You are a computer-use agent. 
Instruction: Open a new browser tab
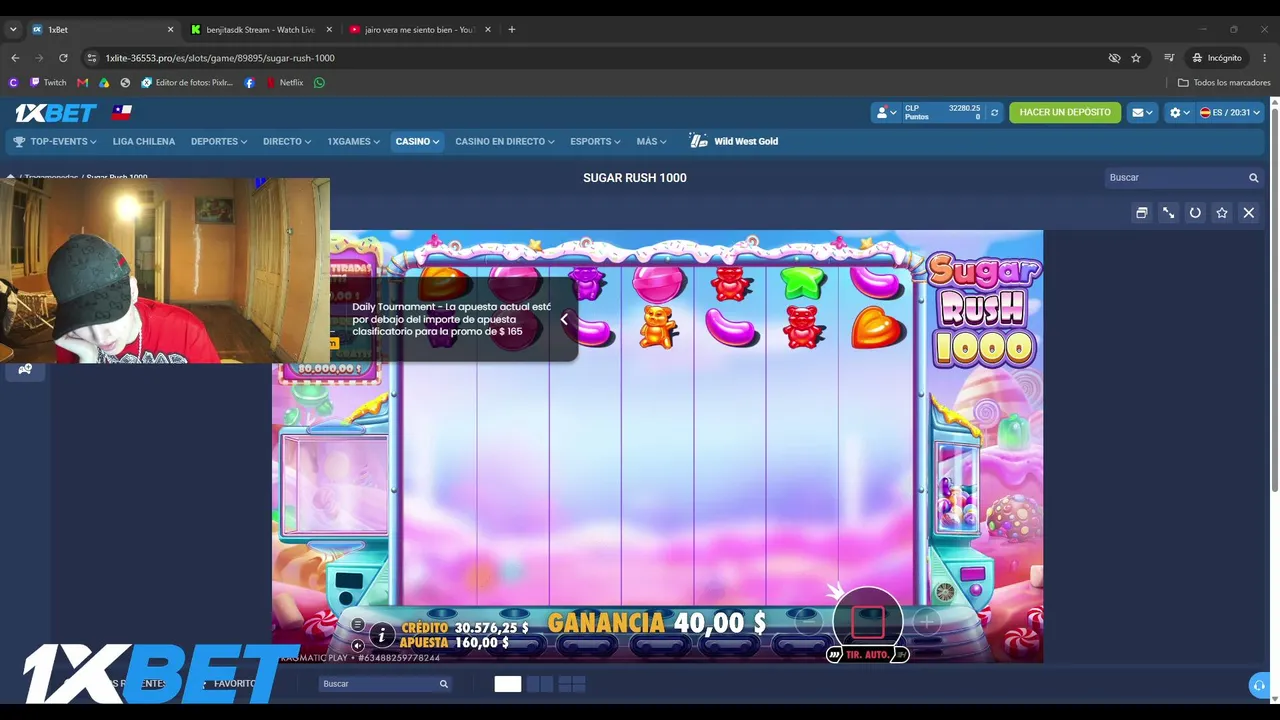point(512,30)
